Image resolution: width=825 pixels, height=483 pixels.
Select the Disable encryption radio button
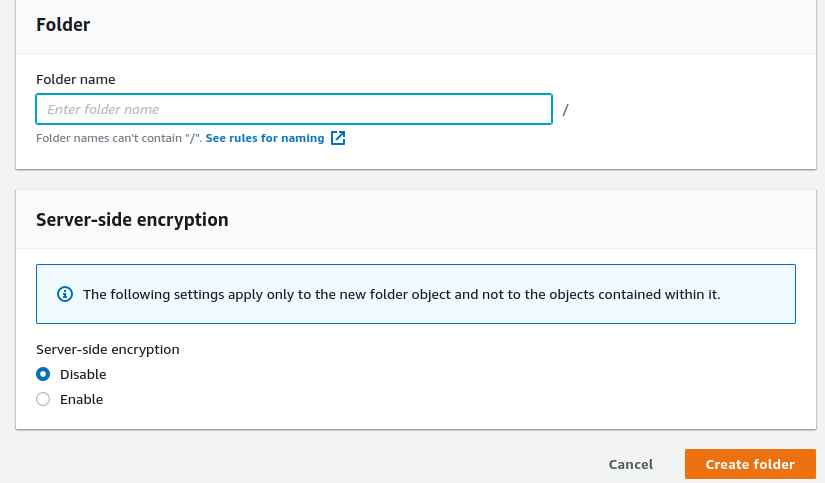tap(43, 374)
